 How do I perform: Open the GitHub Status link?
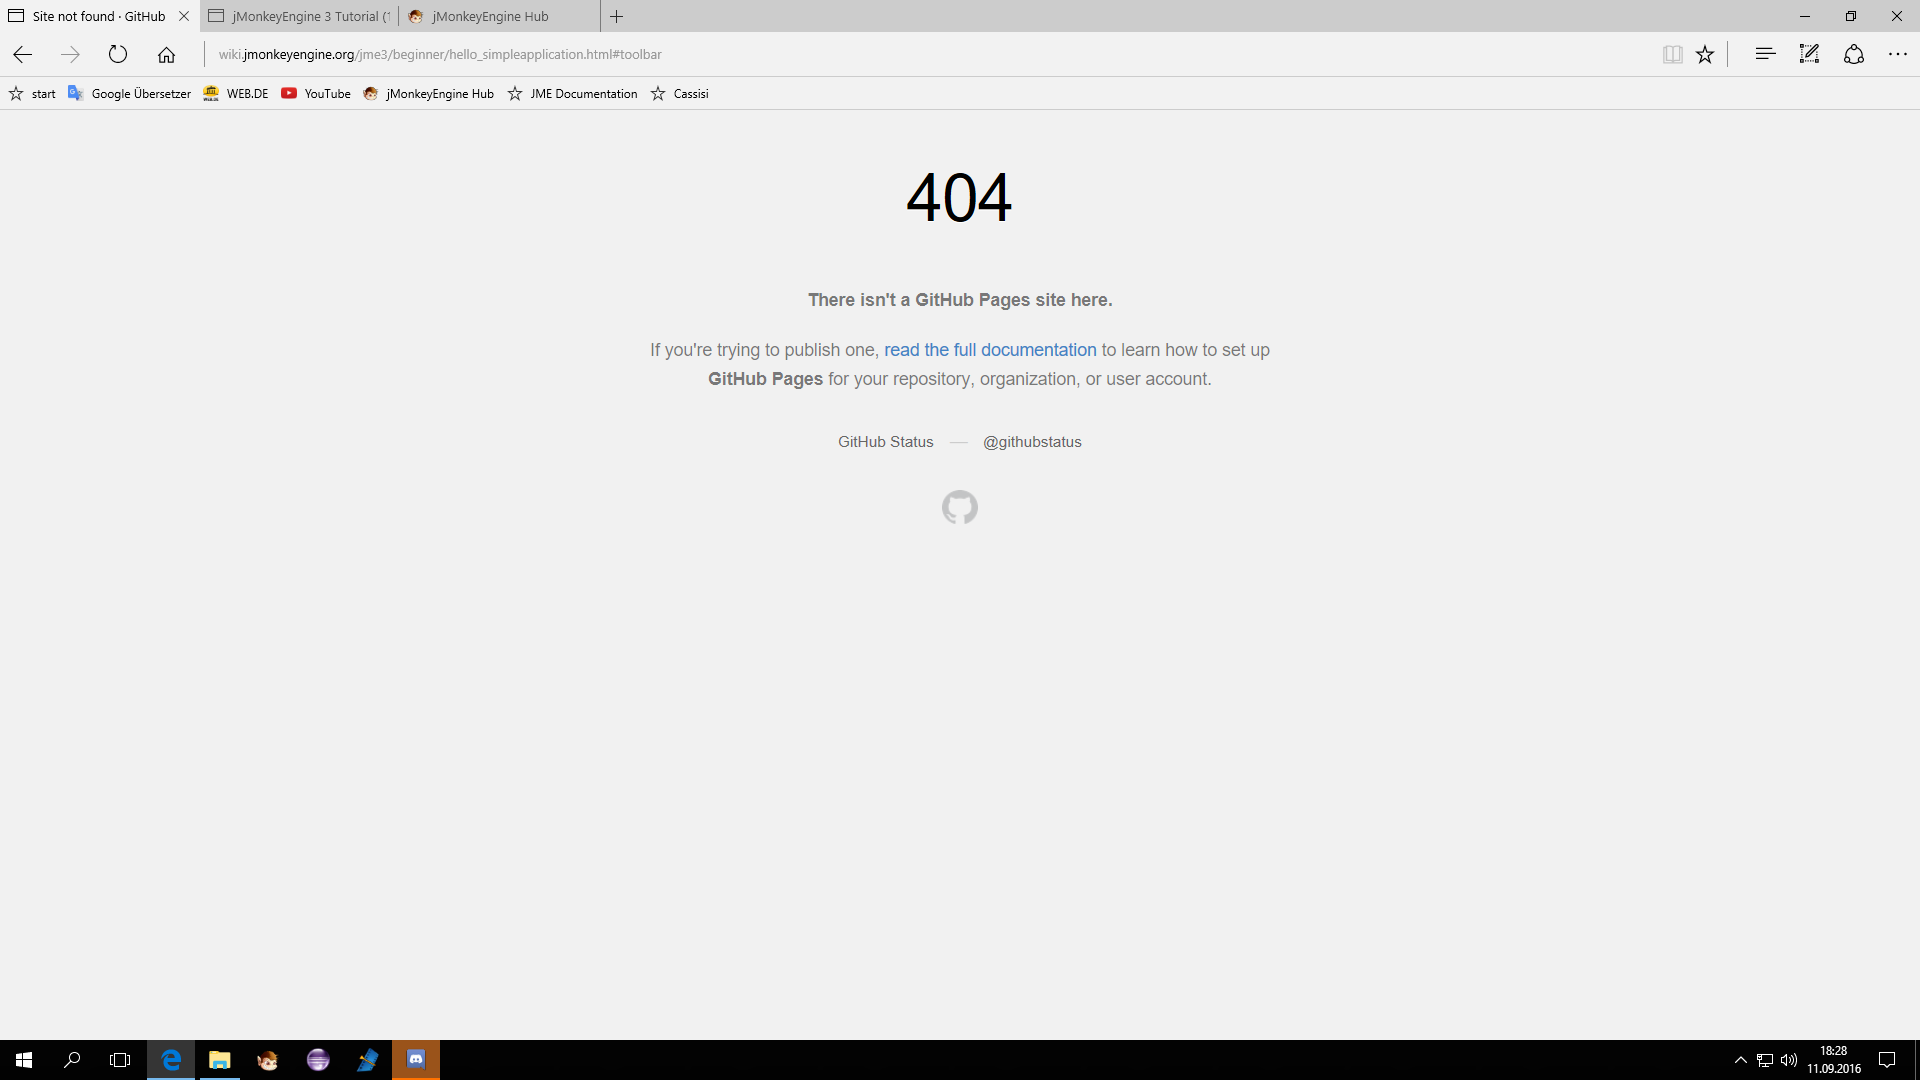(x=885, y=441)
